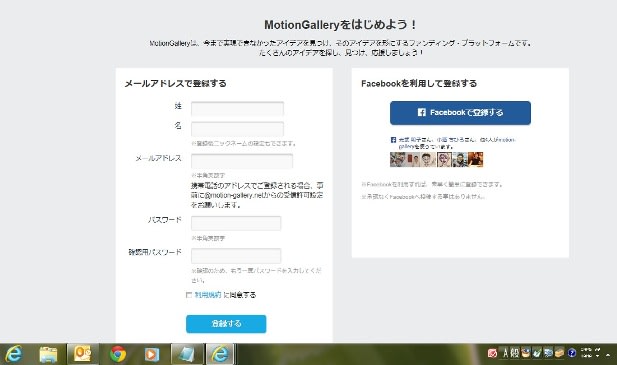
Task: Click the パスワード input field
Action: point(236,223)
